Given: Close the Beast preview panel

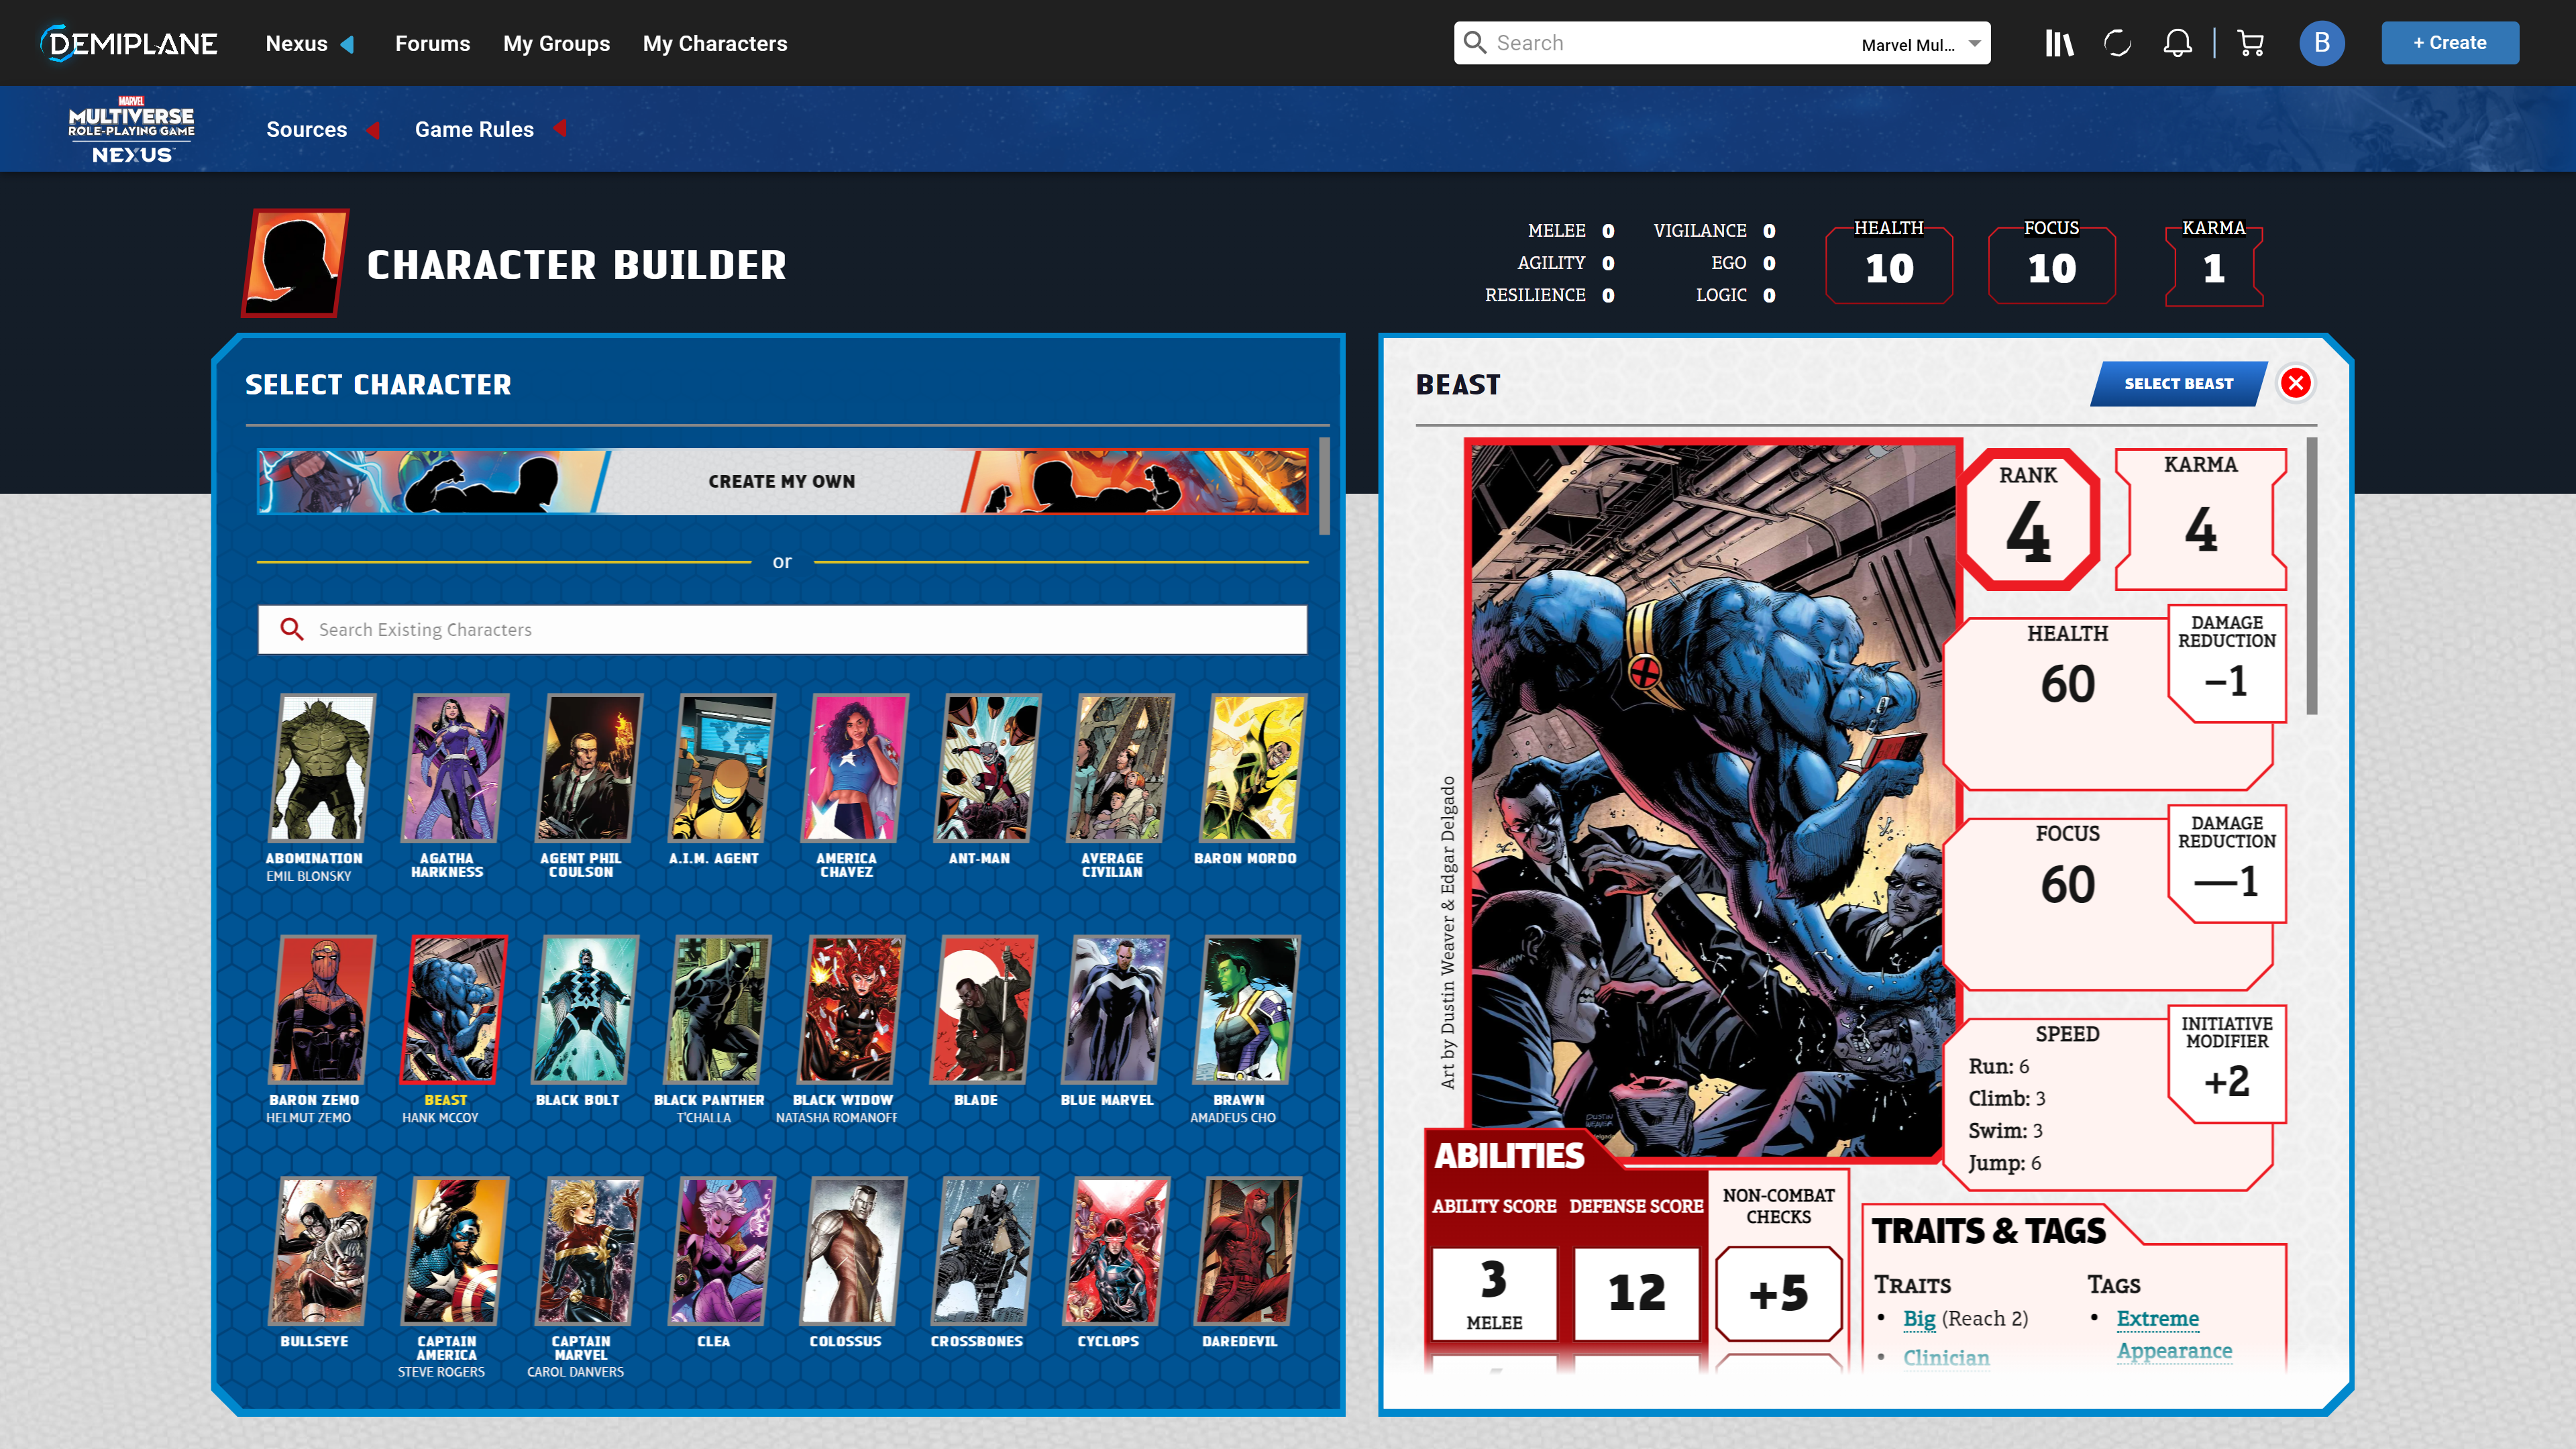Looking at the screenshot, I should (2295, 383).
